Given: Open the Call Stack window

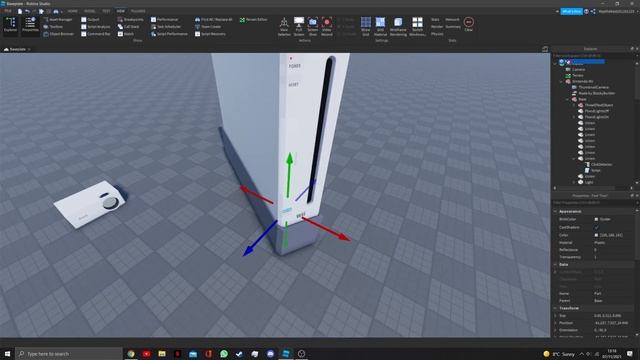Looking at the screenshot, I should (129, 27).
